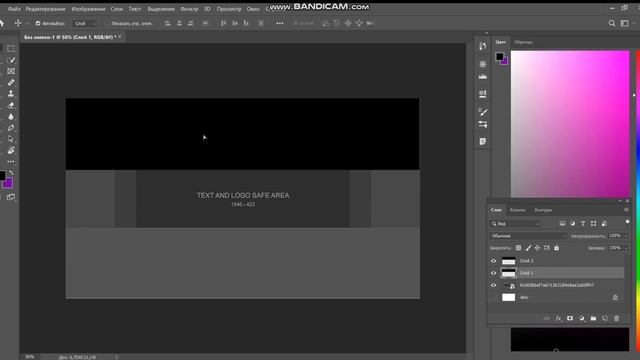Select the Healing Brush bandage tool

pos(11,82)
